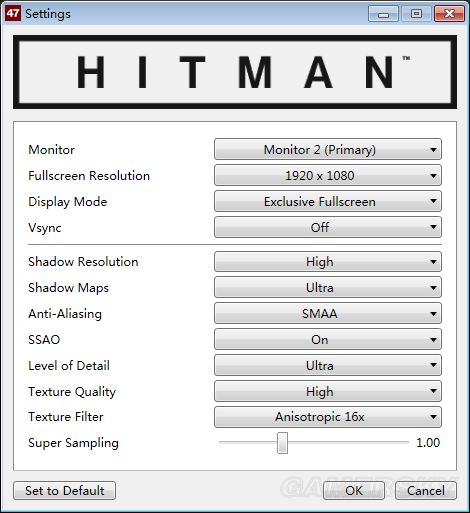Click the Super Sampling slider handle

coord(282,443)
